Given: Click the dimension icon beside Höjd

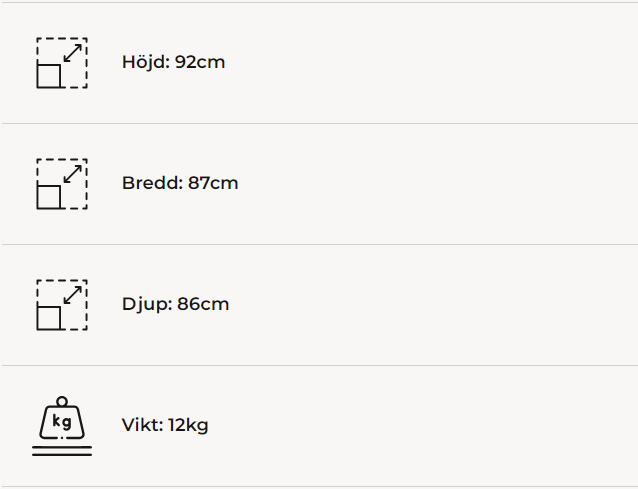Looking at the screenshot, I should click(x=62, y=63).
